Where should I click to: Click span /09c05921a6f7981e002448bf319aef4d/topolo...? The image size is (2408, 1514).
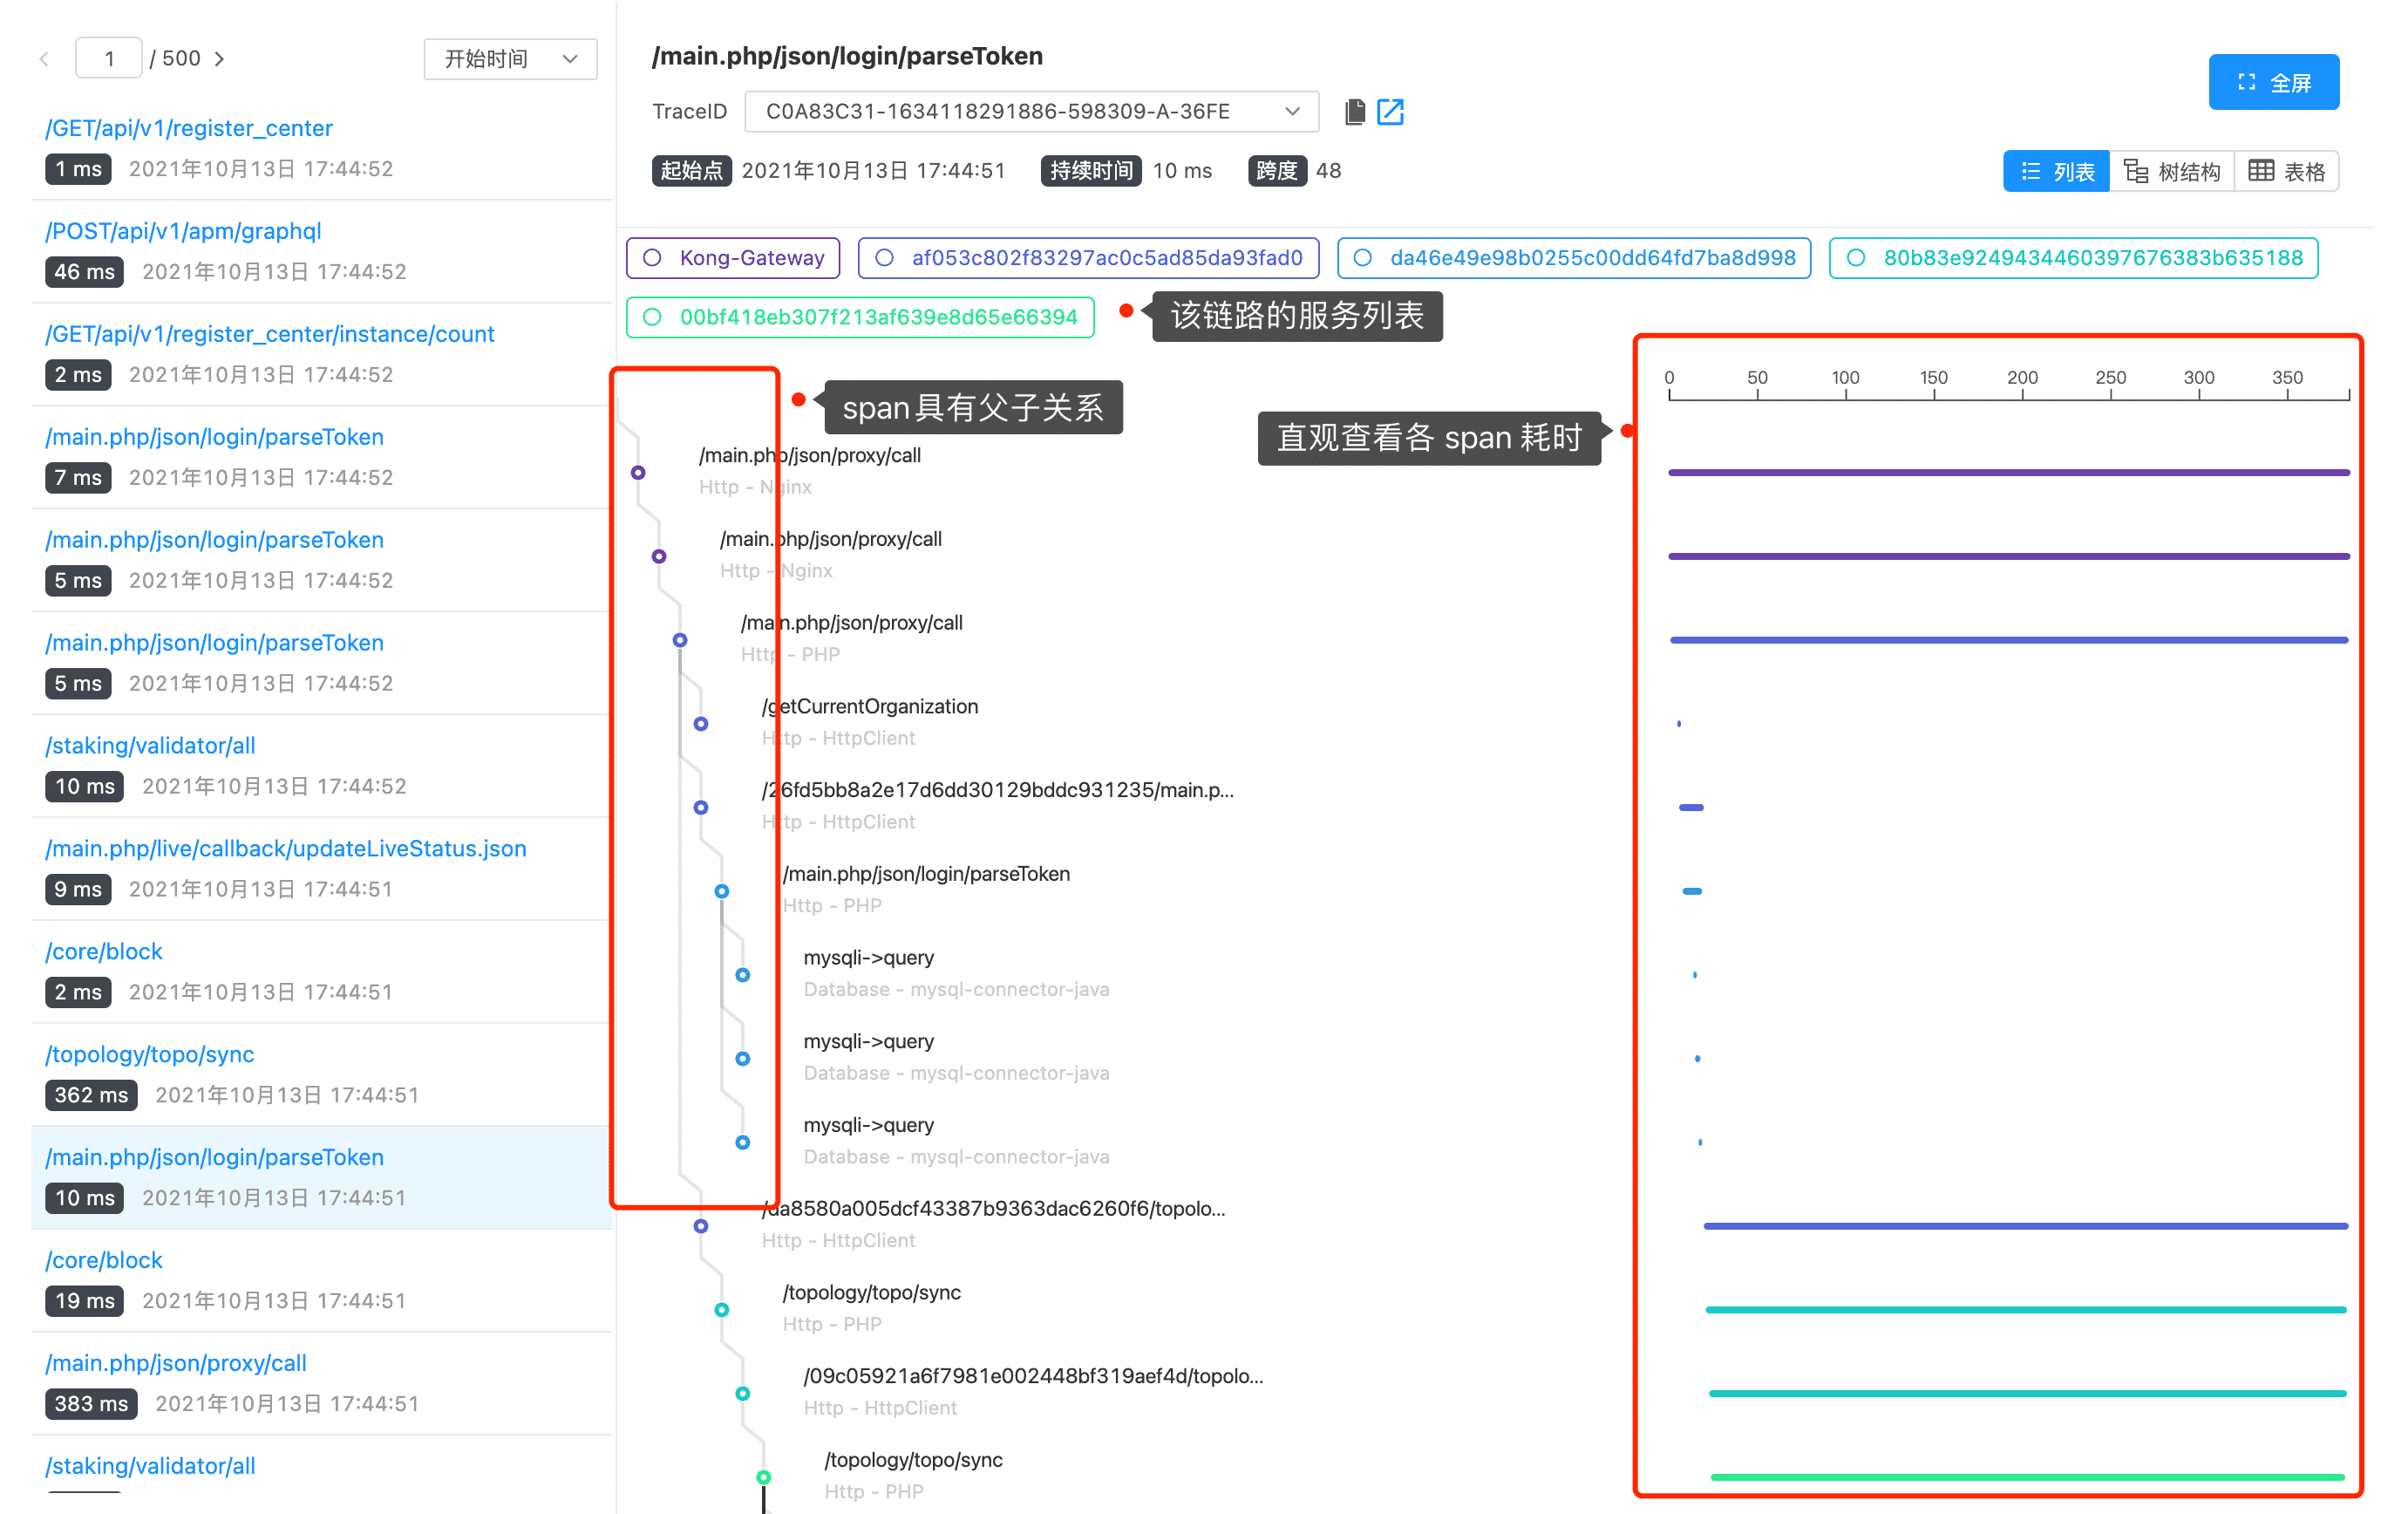click(1034, 1376)
